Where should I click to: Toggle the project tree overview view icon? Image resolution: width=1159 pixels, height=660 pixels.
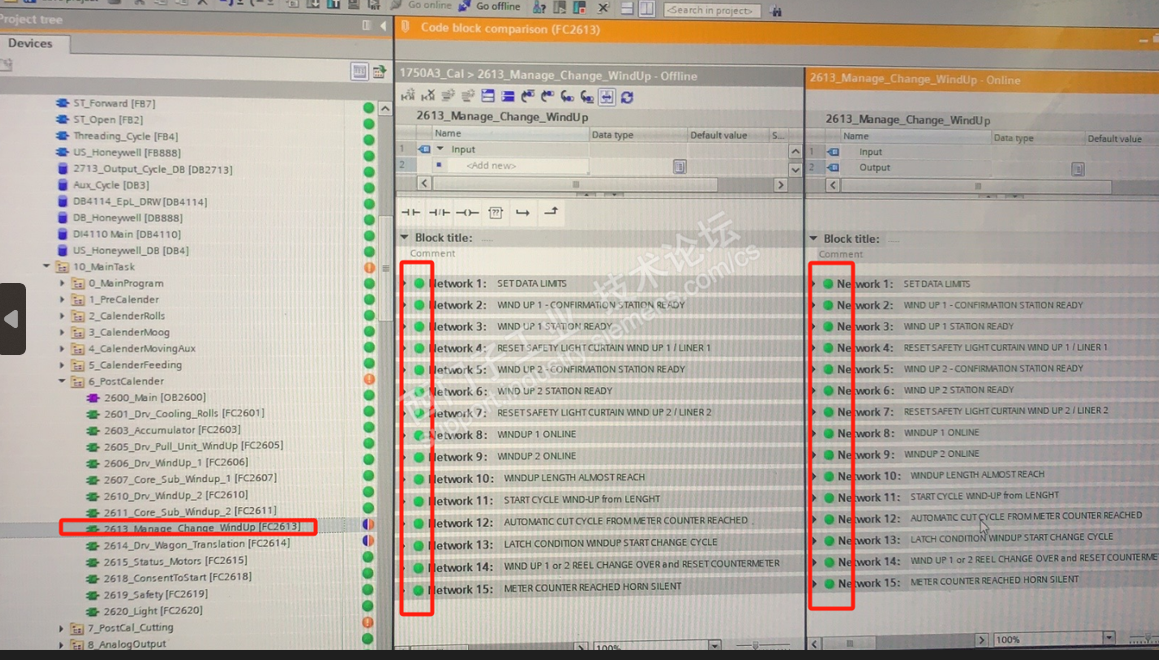[x=359, y=71]
